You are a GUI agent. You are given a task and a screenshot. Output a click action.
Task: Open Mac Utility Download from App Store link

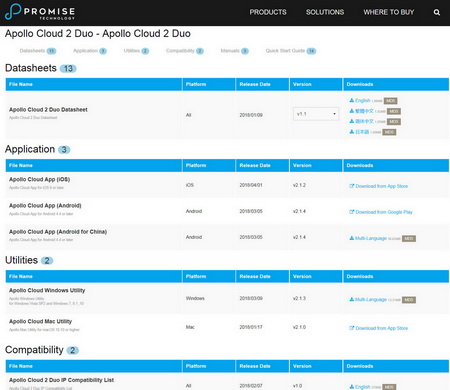pyautogui.click(x=381, y=328)
